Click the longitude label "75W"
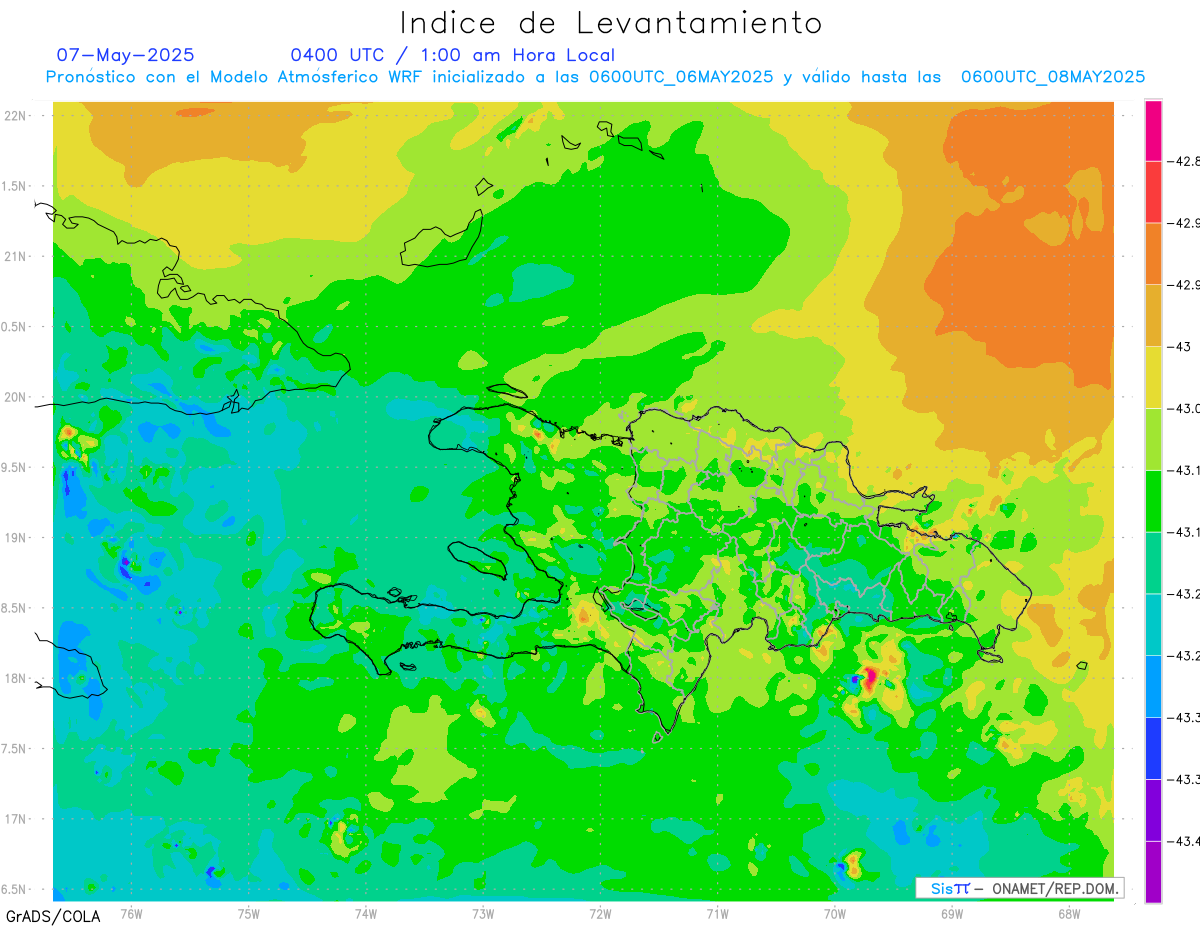 click(x=249, y=913)
